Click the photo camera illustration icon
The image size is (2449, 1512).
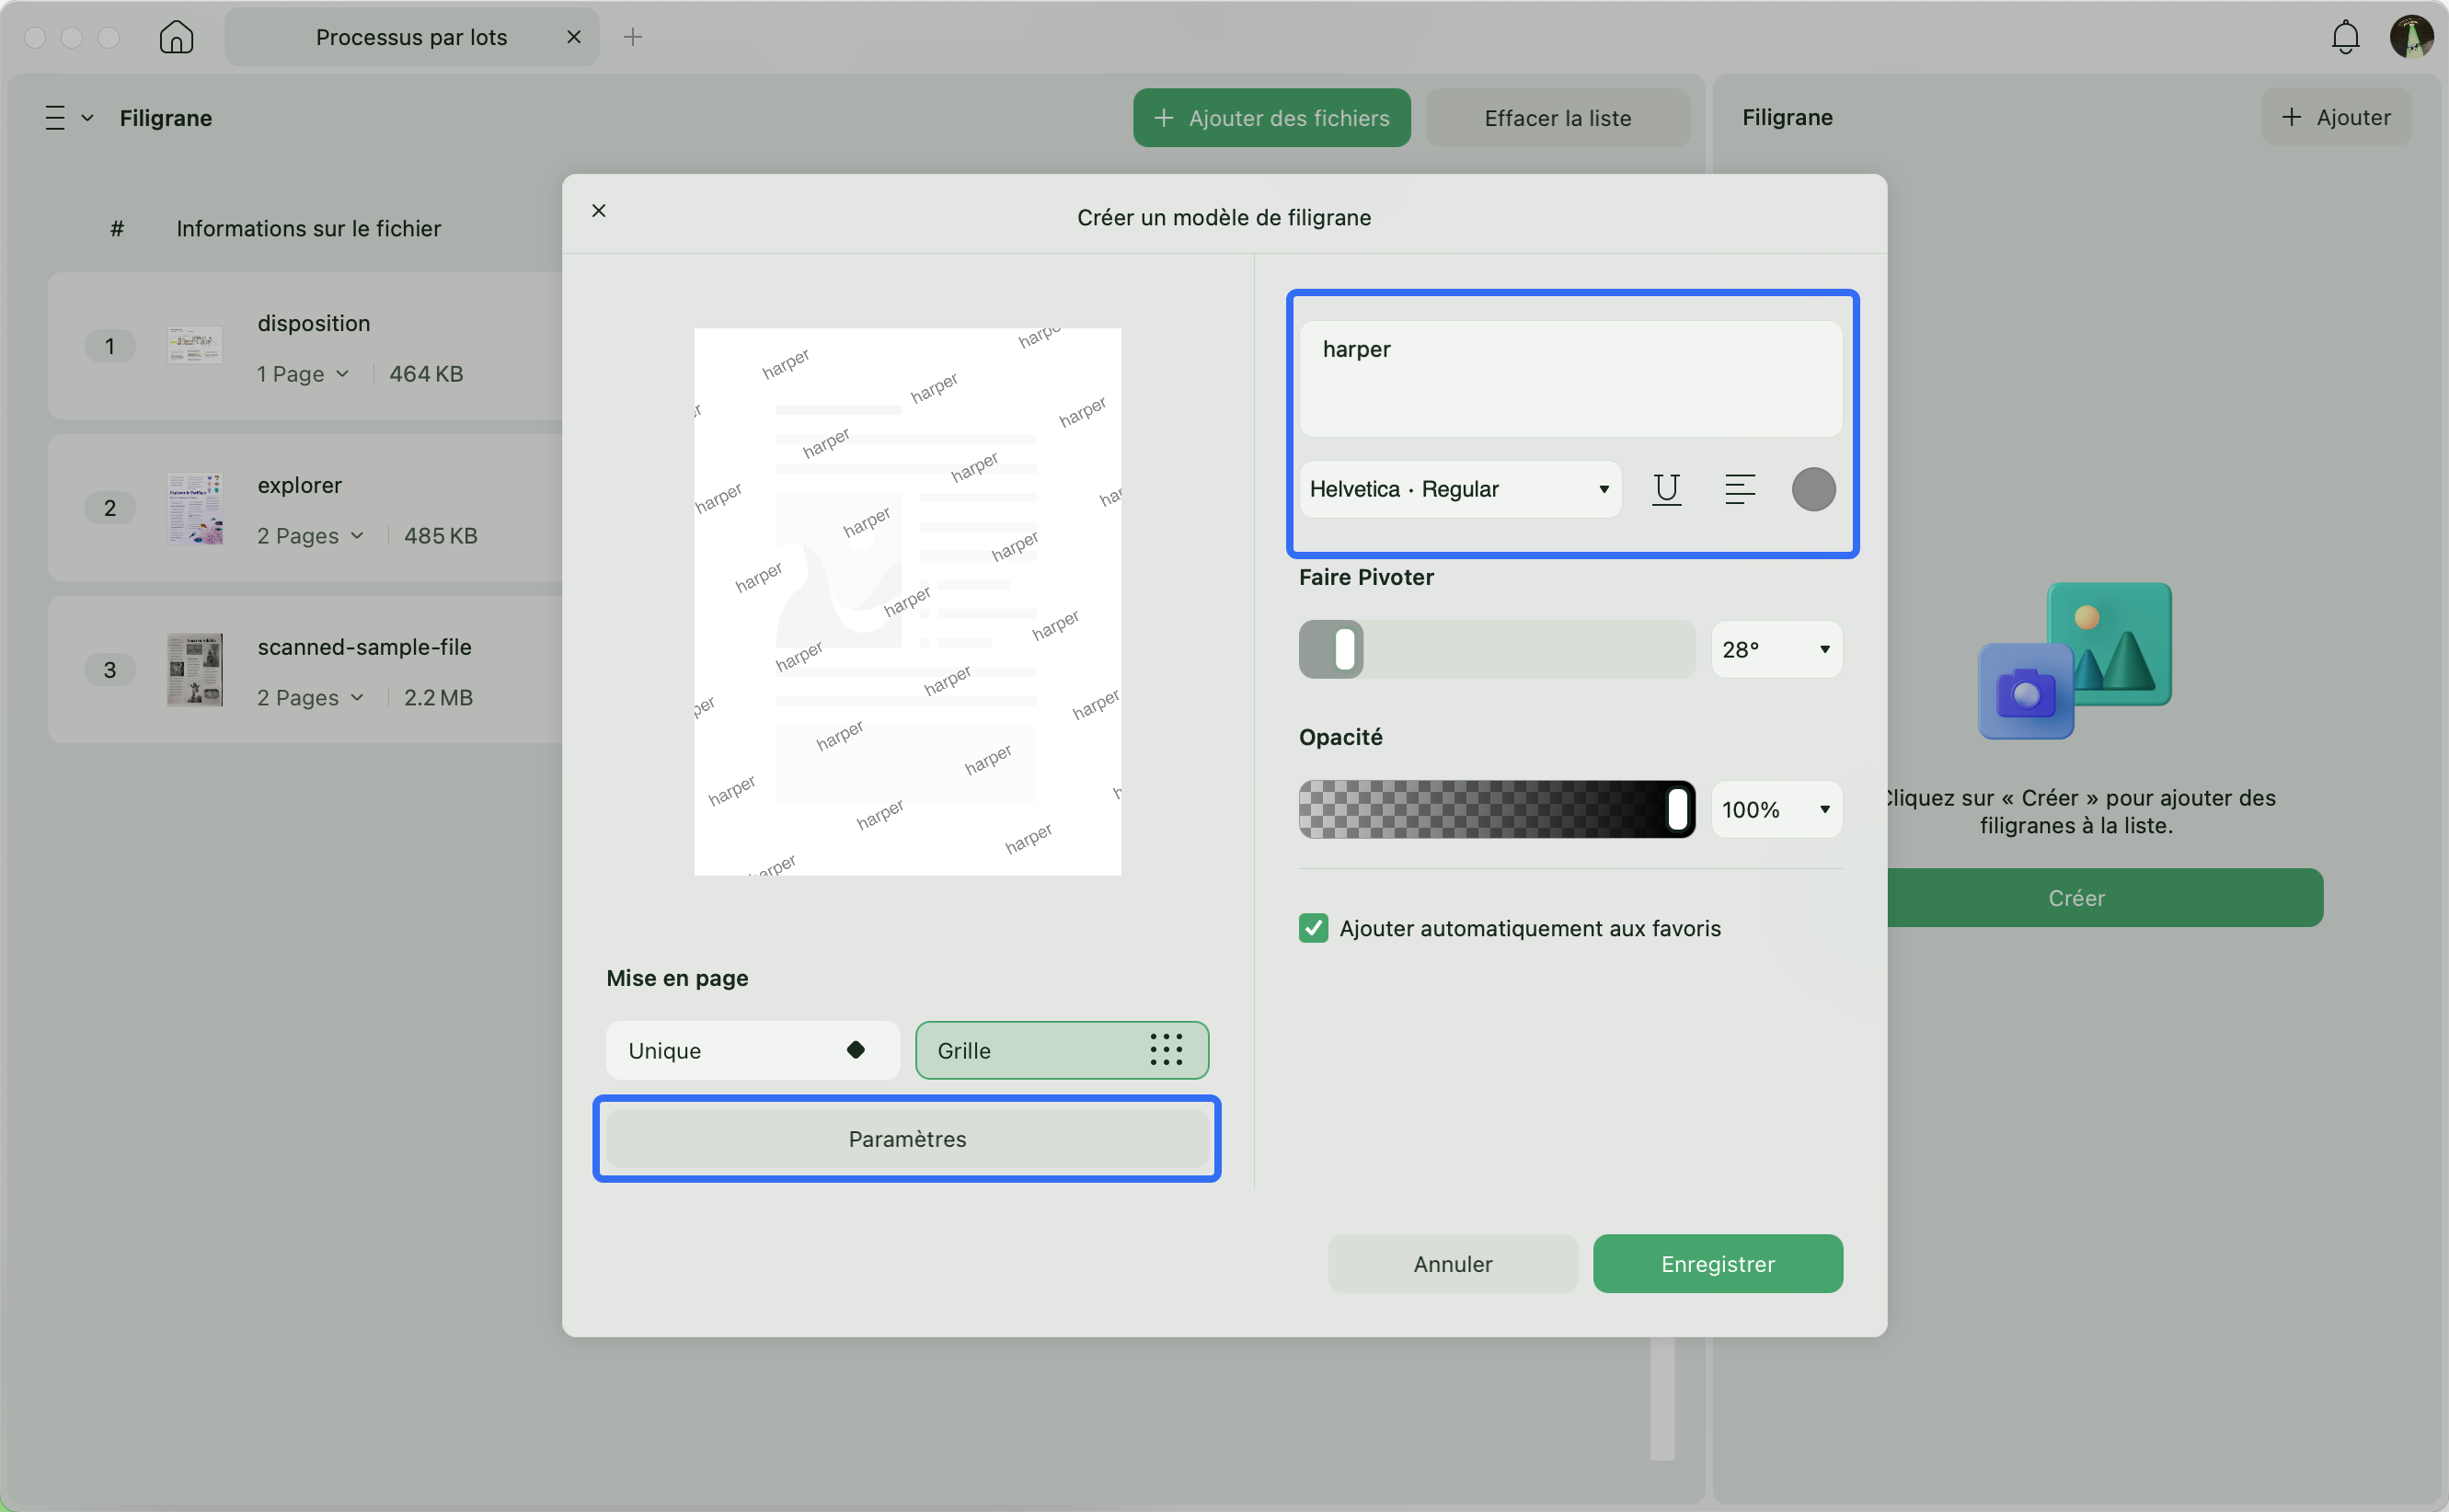coord(2025,692)
